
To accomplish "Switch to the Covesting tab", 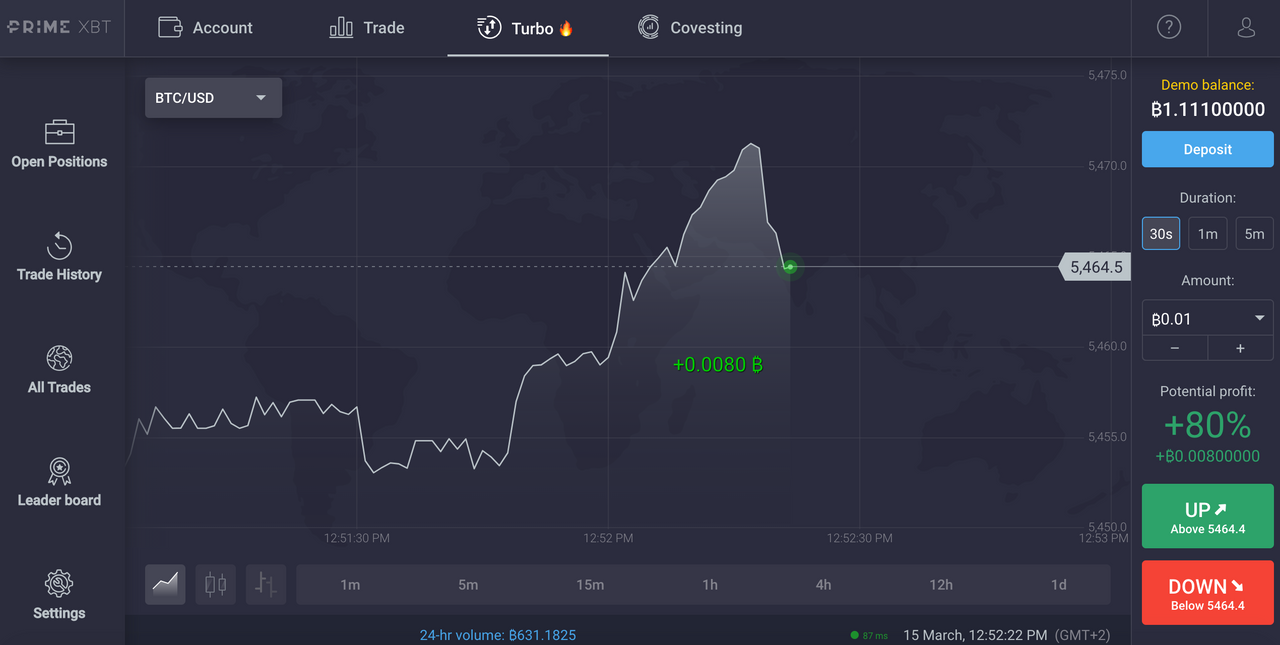I will pos(691,28).
